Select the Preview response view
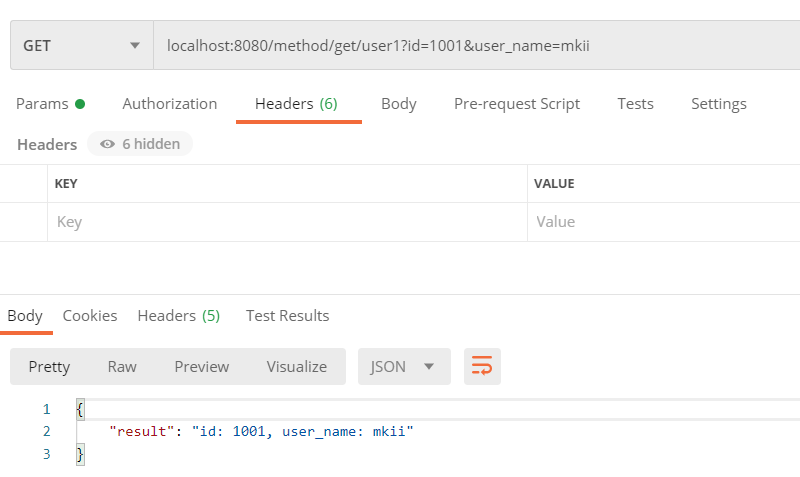The image size is (800, 477). pyautogui.click(x=201, y=367)
